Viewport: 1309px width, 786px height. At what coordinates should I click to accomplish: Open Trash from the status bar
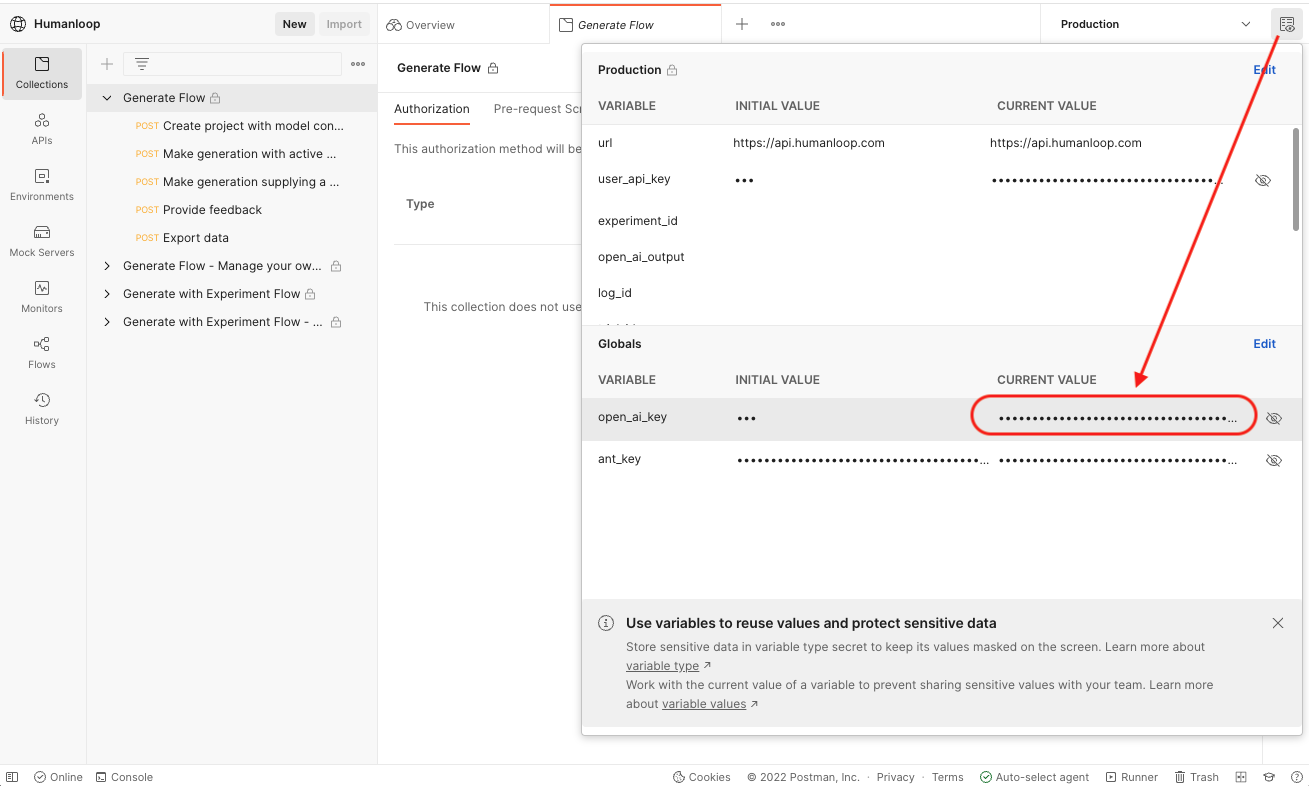pos(1196,777)
